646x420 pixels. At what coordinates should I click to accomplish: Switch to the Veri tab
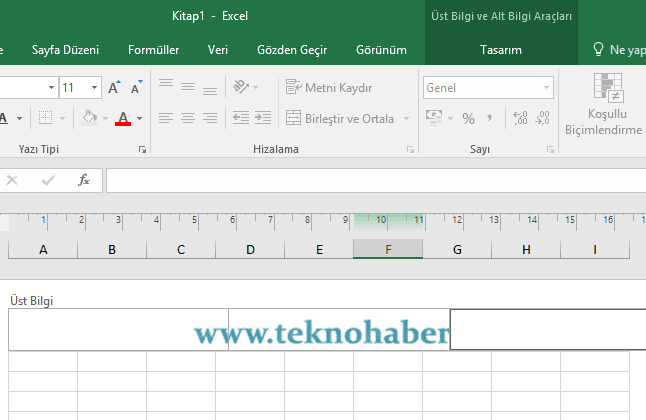coord(218,50)
